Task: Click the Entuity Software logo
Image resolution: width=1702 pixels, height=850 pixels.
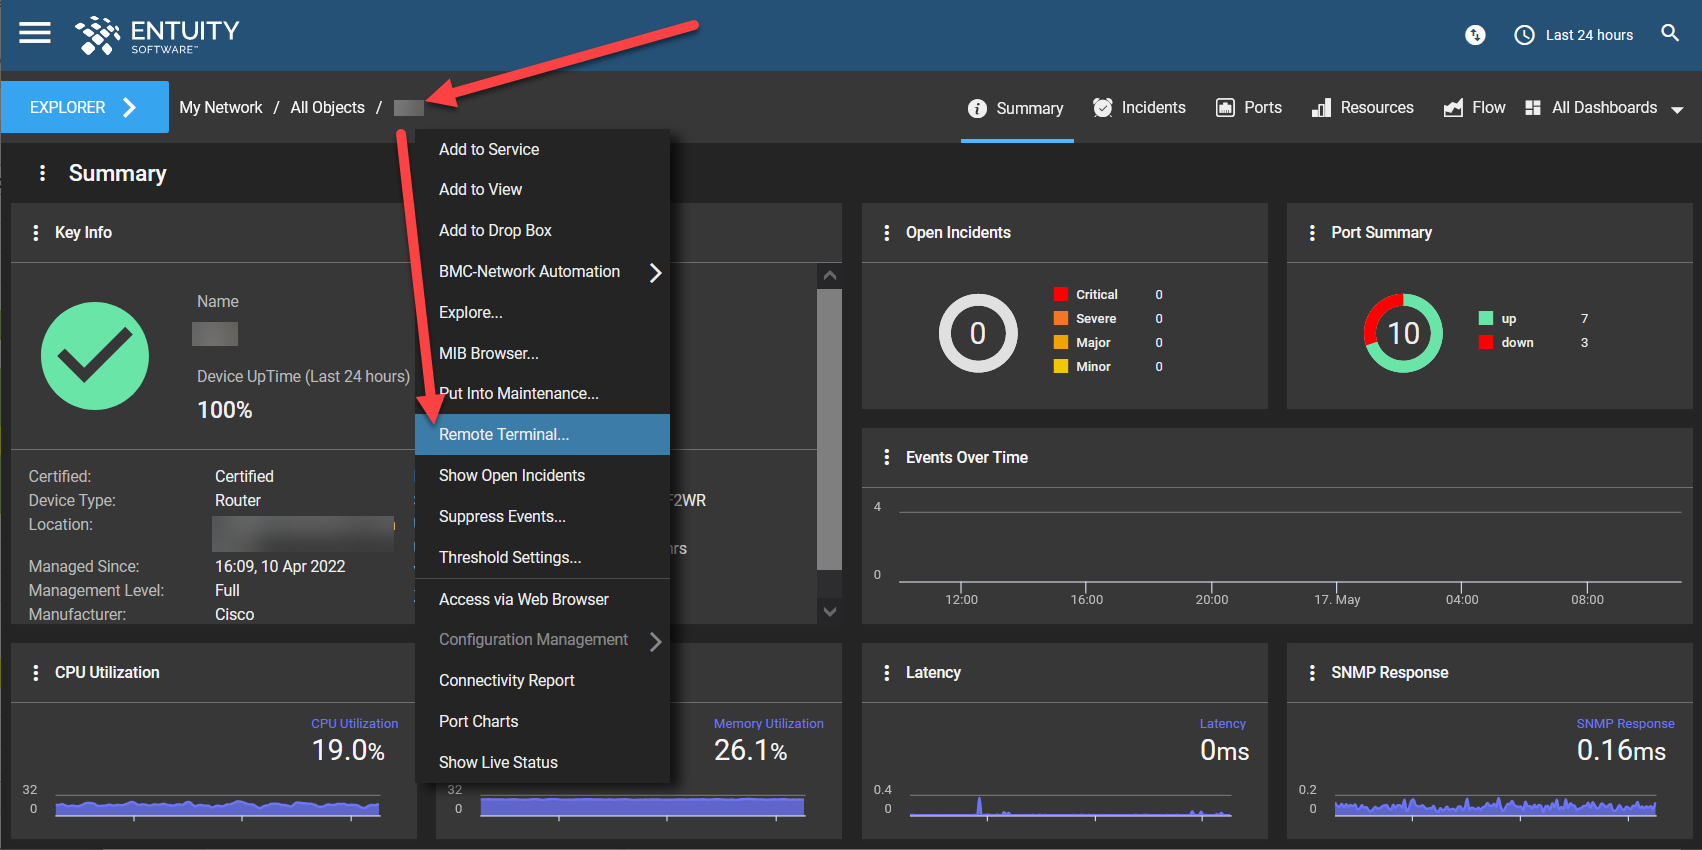Action: [157, 35]
